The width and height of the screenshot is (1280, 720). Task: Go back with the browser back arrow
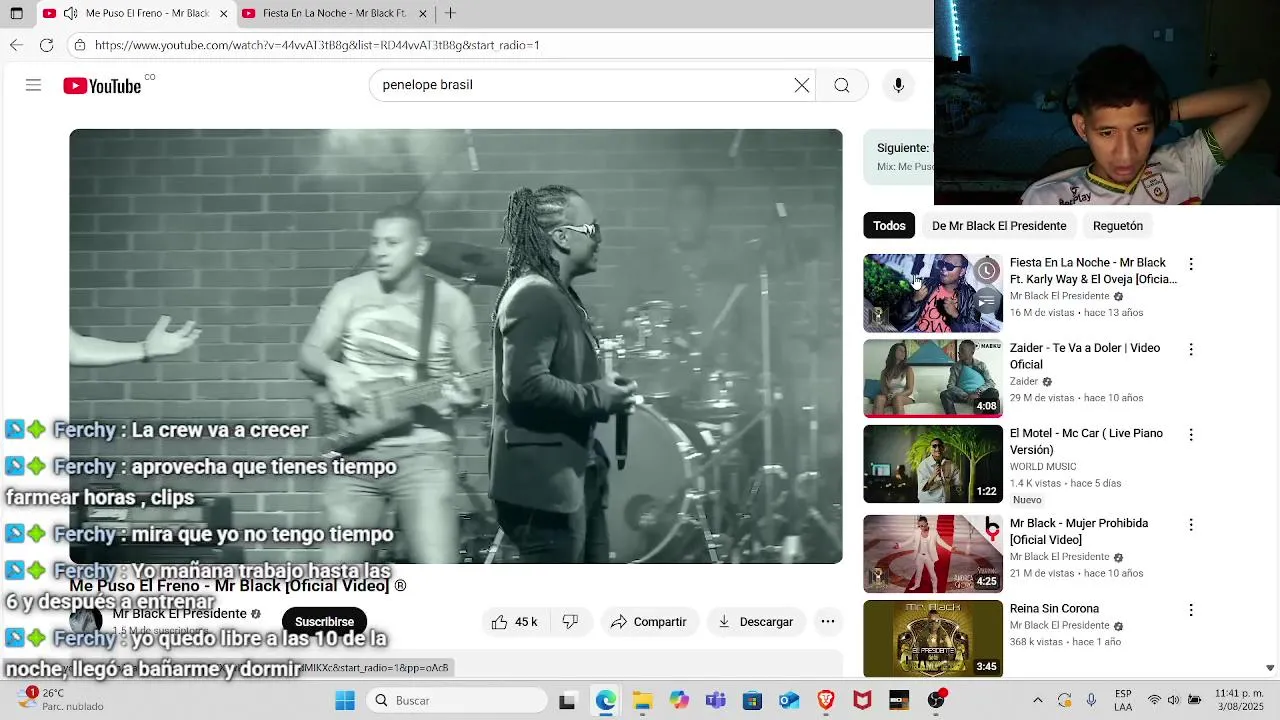(x=16, y=45)
